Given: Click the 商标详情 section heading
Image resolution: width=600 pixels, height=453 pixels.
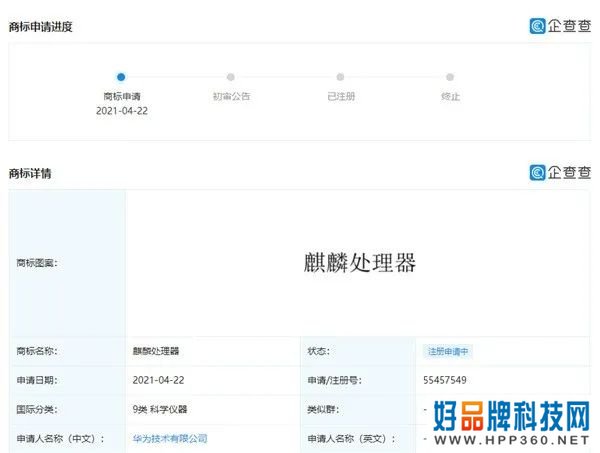Looking at the screenshot, I should coord(30,173).
